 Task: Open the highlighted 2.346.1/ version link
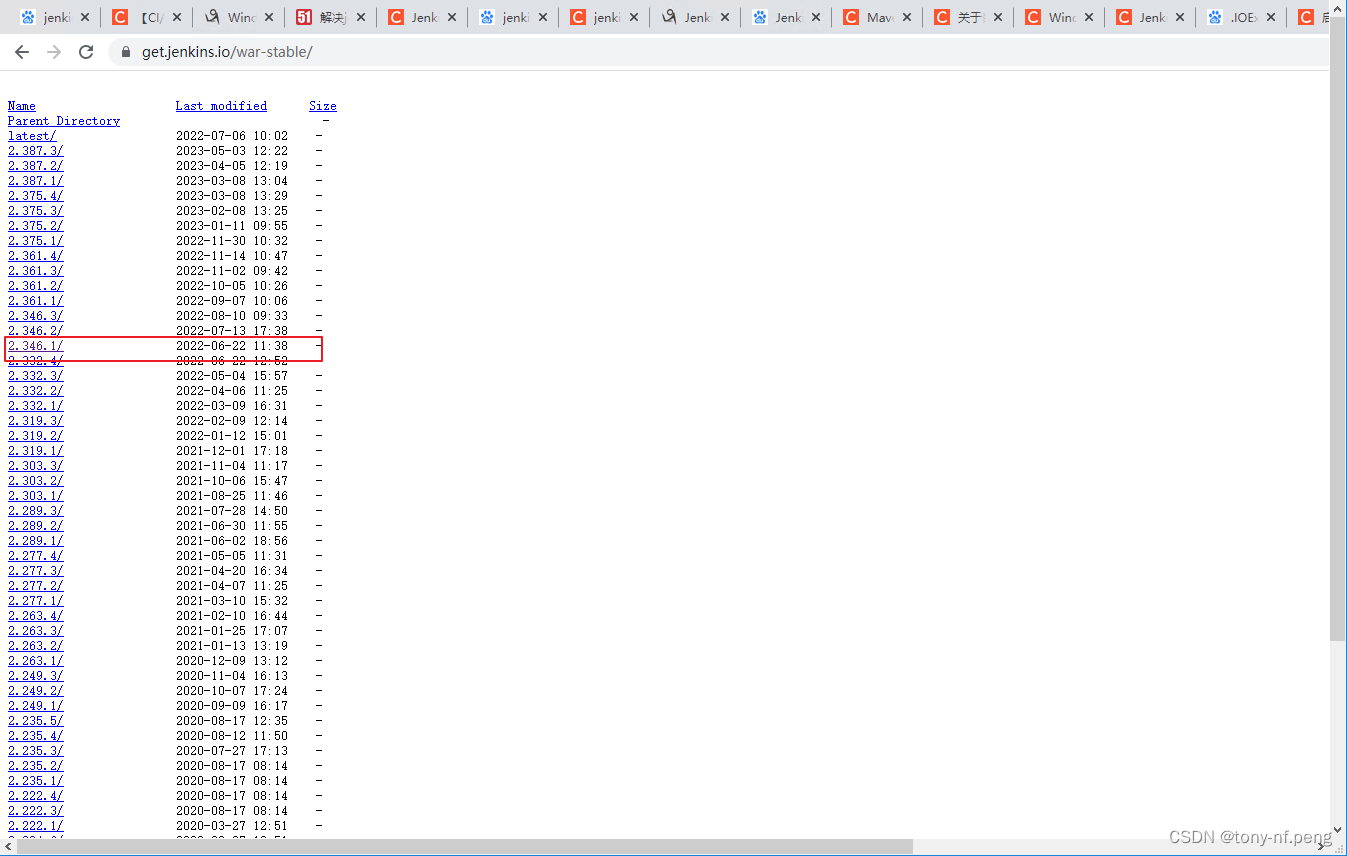tap(35, 345)
